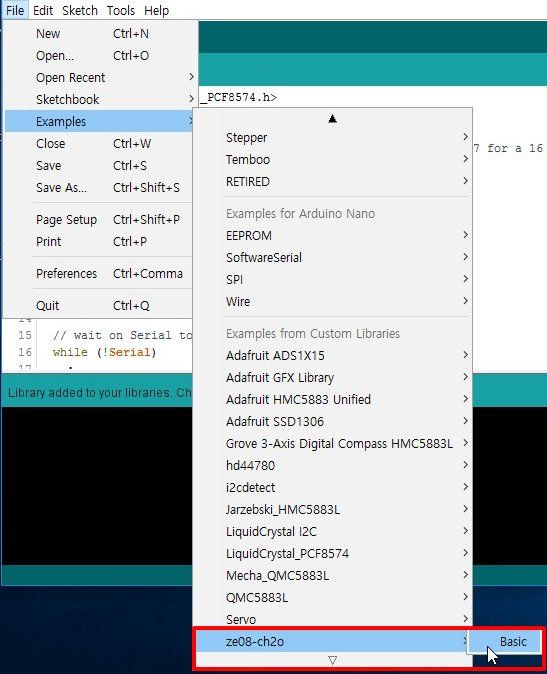
Task: Open Mecha_QMC5883L examples submenu
Action: click(333, 576)
